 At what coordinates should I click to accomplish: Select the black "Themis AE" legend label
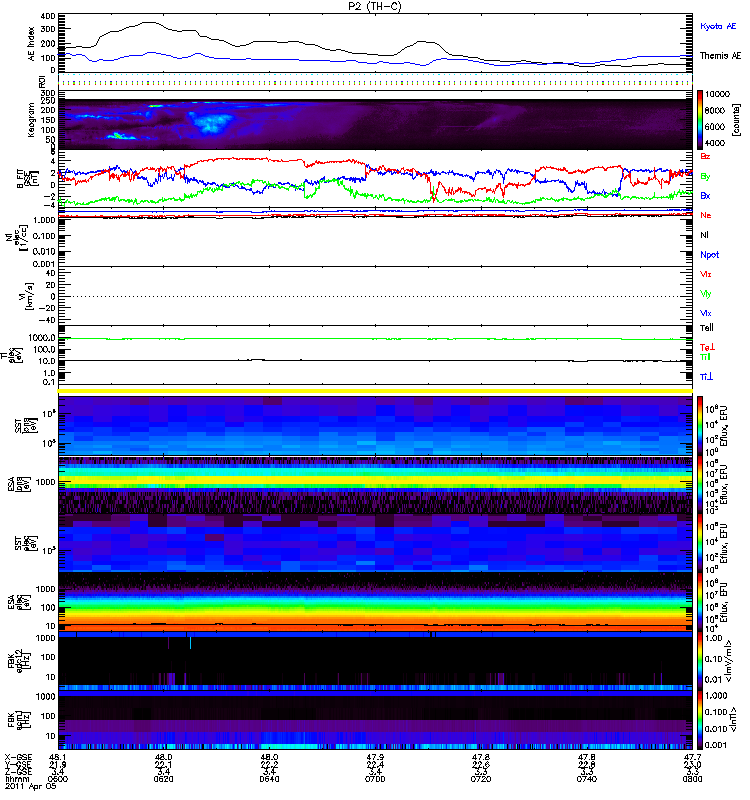pos(720,56)
